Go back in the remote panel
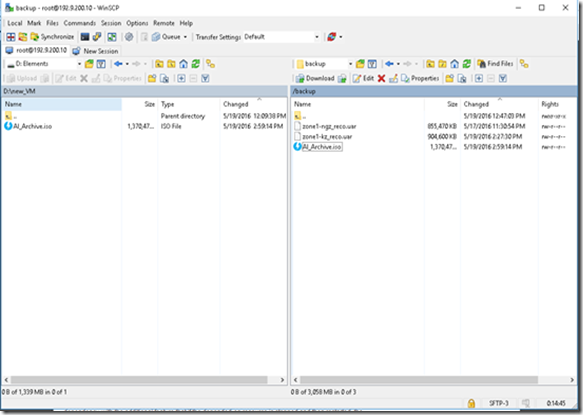 389,64
